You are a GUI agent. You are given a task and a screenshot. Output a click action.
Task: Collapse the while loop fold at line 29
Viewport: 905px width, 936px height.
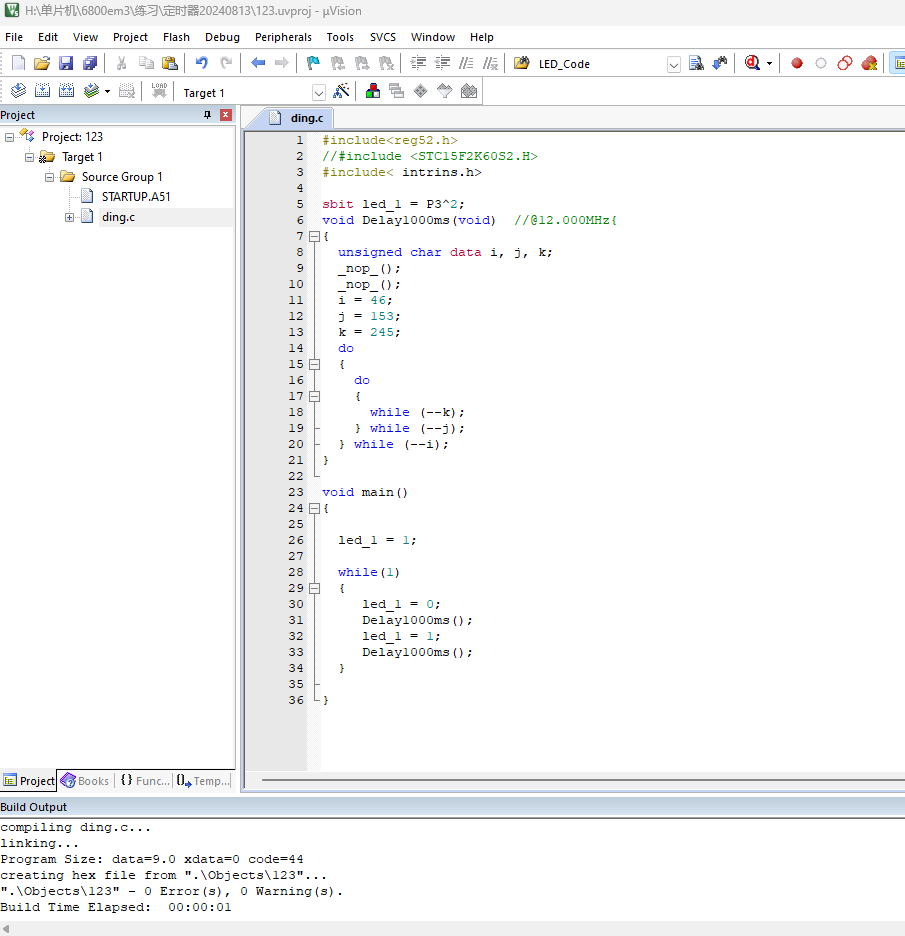315,589
